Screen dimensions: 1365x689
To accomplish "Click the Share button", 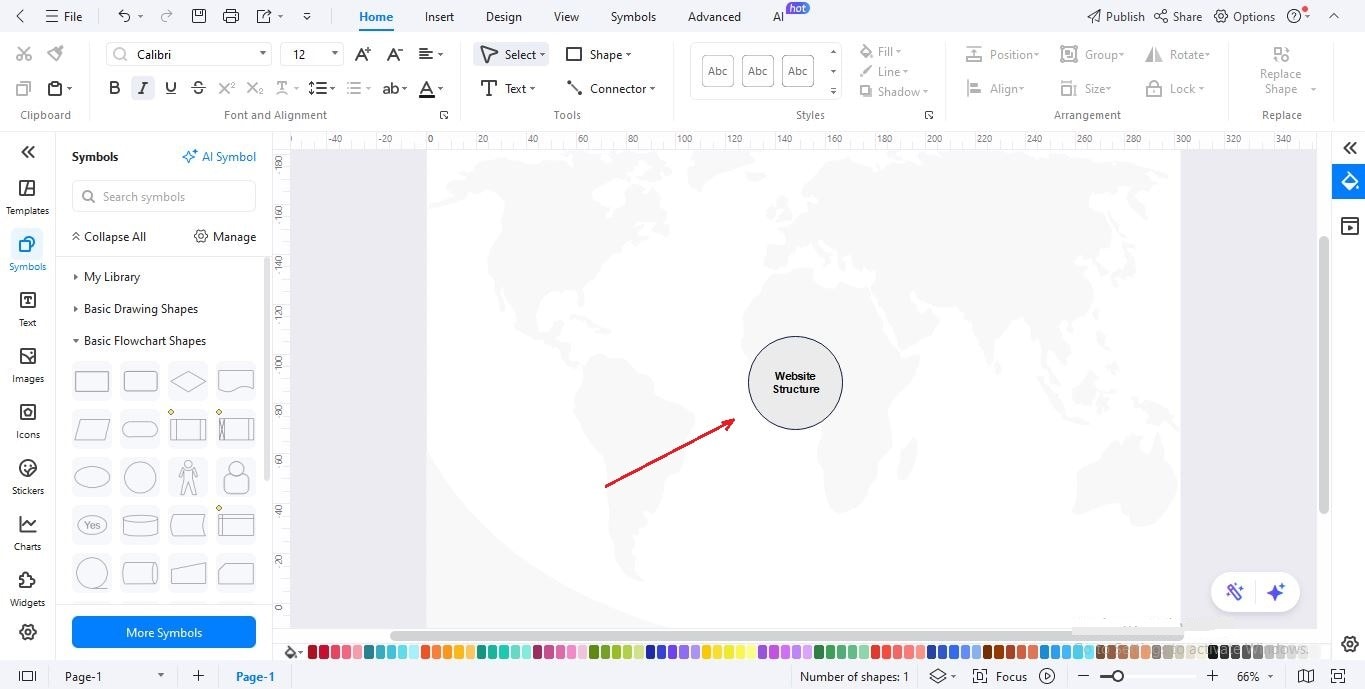I will (x=1177, y=16).
